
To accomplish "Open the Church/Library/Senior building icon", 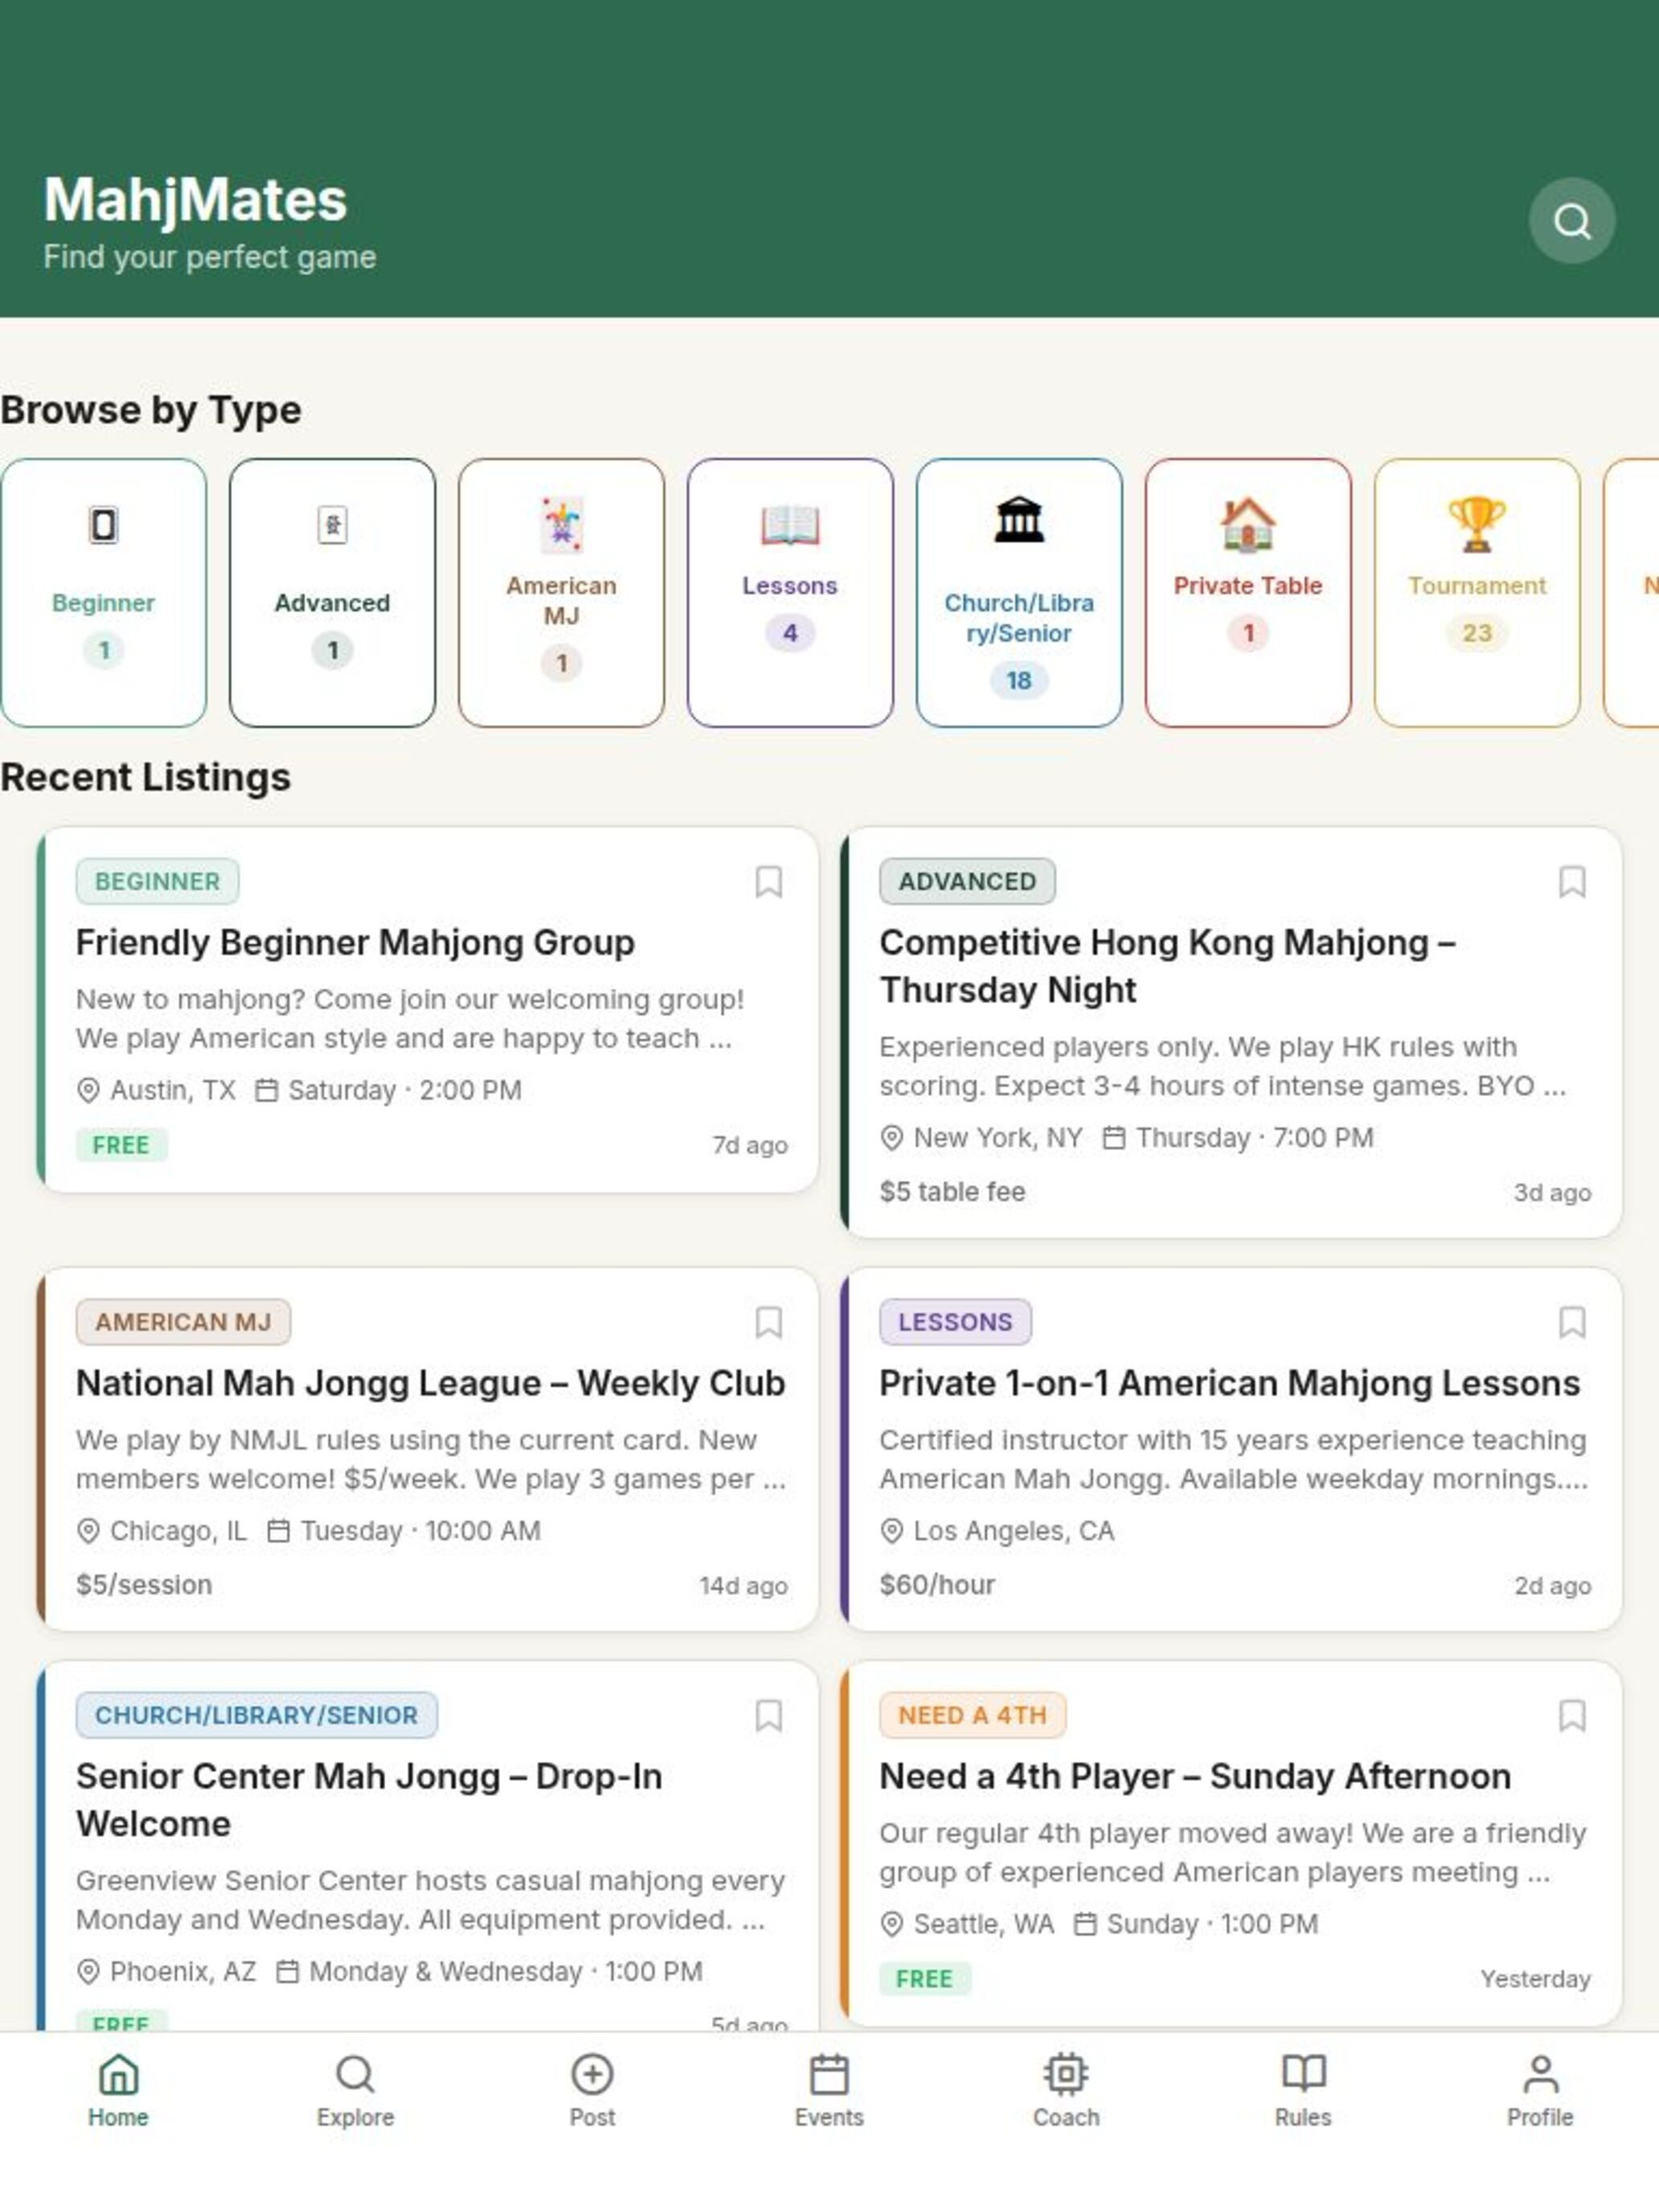I will [1018, 521].
